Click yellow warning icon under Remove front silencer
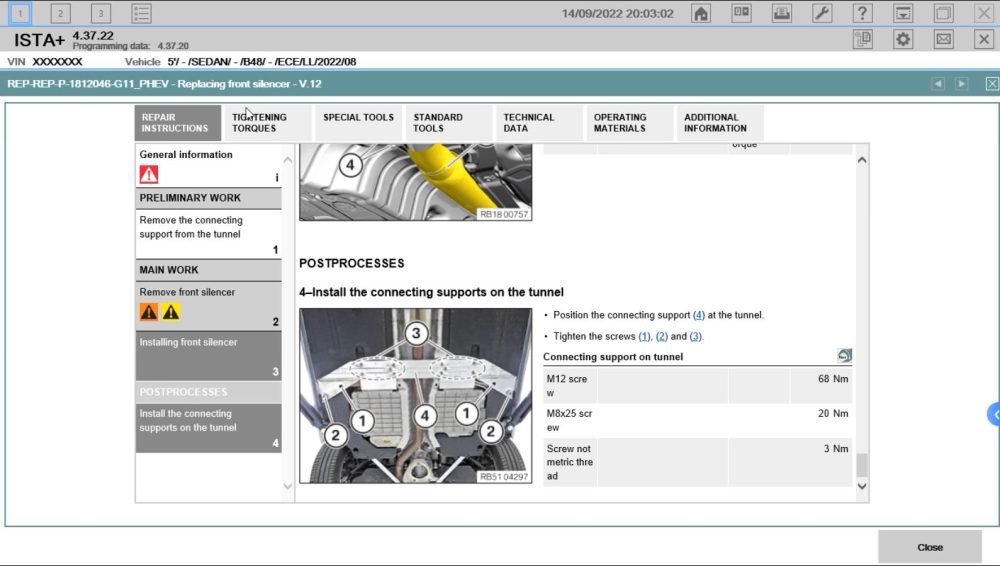The image size is (1000, 566). 170,311
